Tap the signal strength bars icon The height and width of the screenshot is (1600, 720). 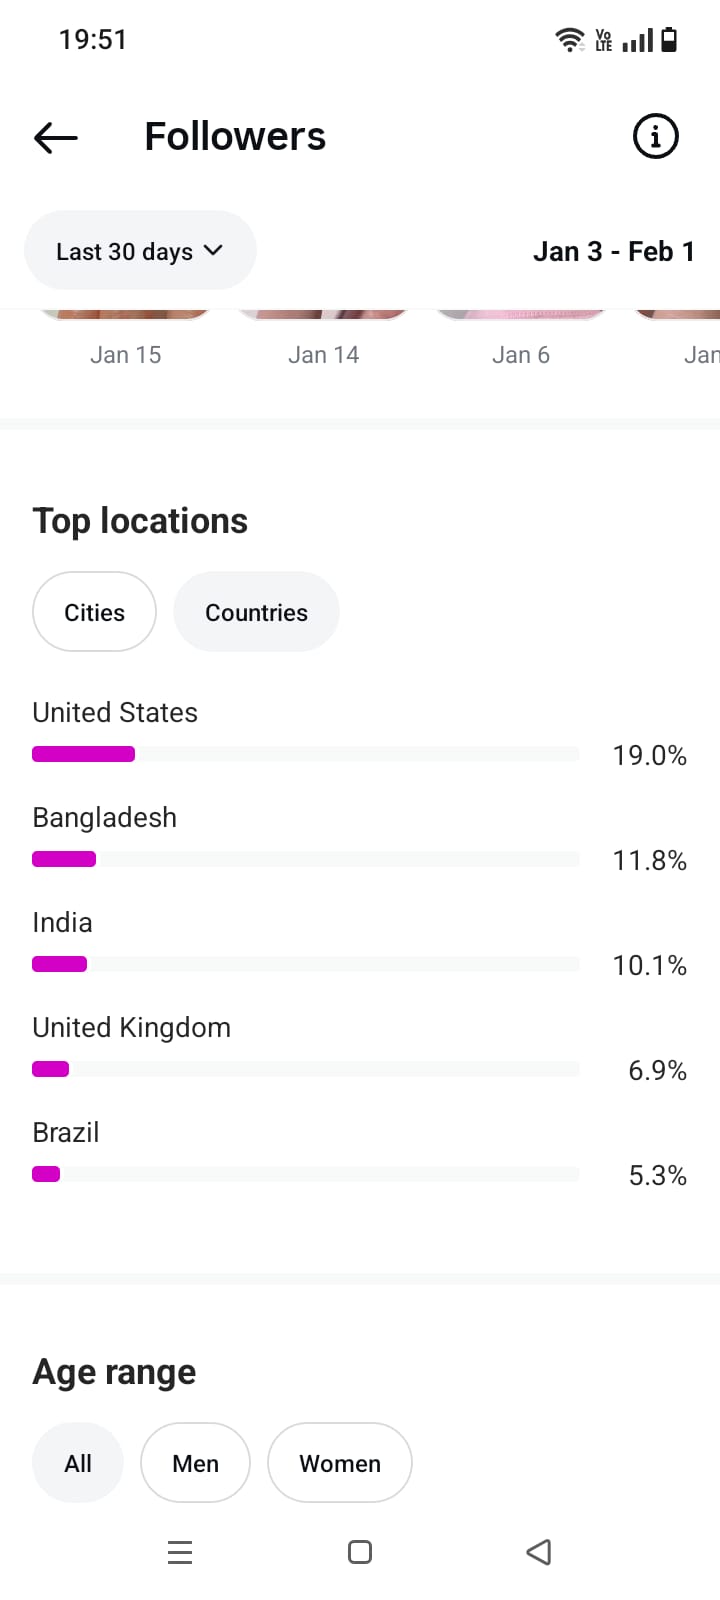point(637,41)
